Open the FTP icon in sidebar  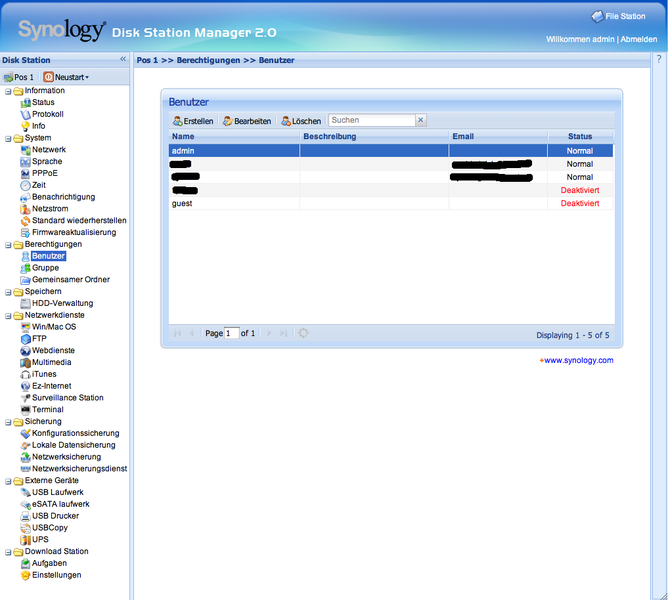[25, 339]
